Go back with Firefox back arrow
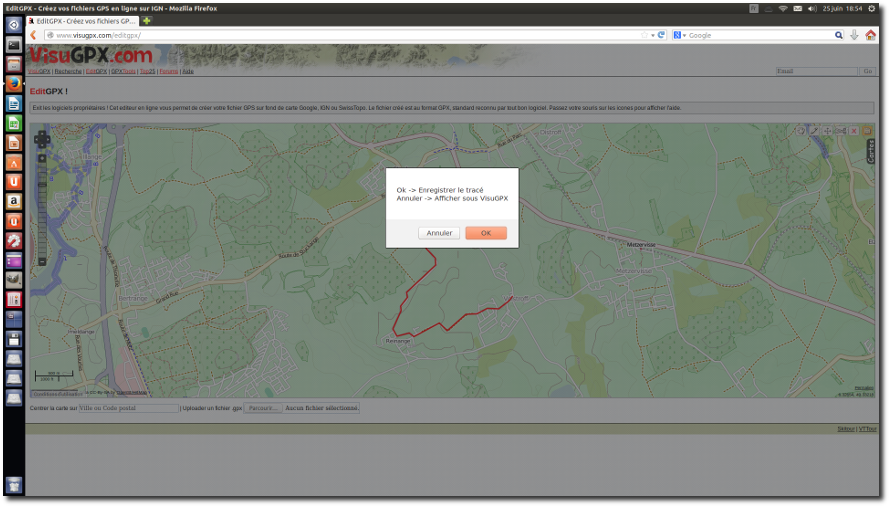The height and width of the screenshot is (507, 890). click(33, 35)
